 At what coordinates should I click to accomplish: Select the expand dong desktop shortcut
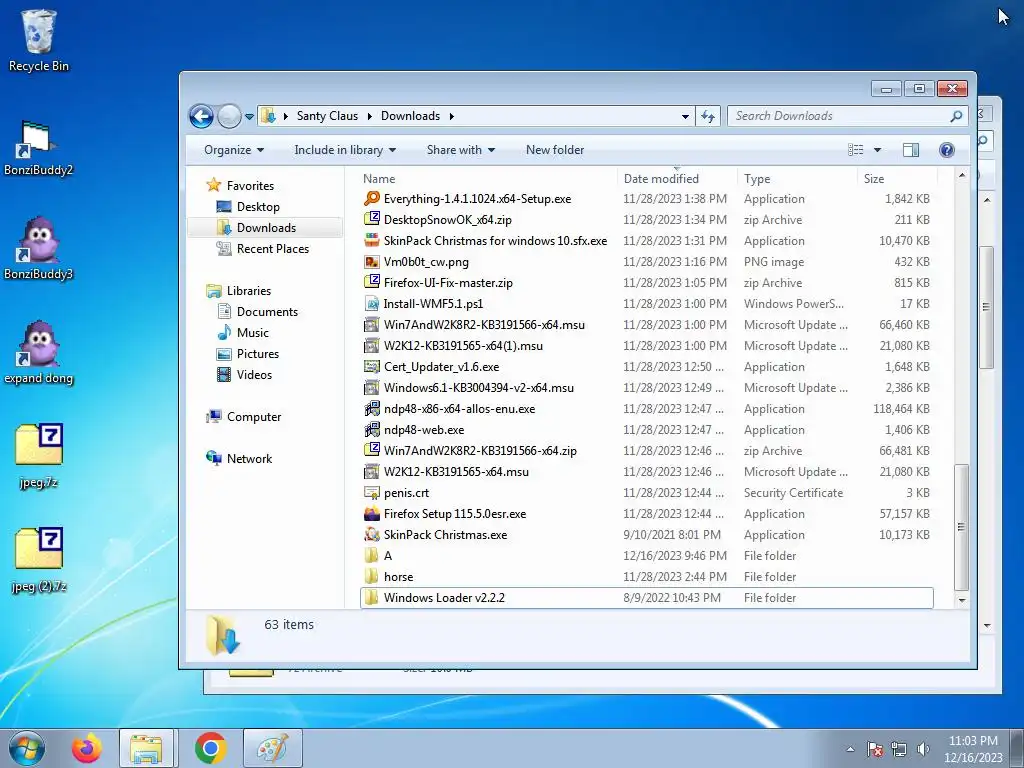39,353
